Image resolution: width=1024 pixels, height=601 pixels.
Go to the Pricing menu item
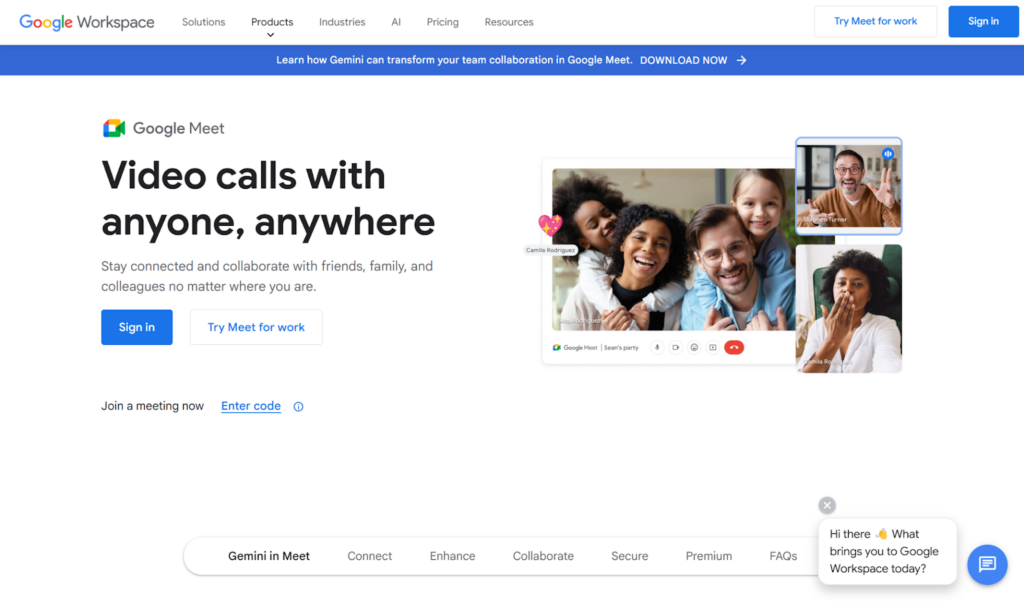pos(442,22)
